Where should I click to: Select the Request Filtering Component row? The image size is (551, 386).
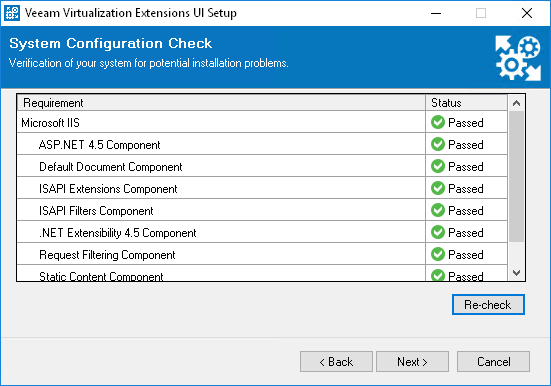tap(262, 254)
